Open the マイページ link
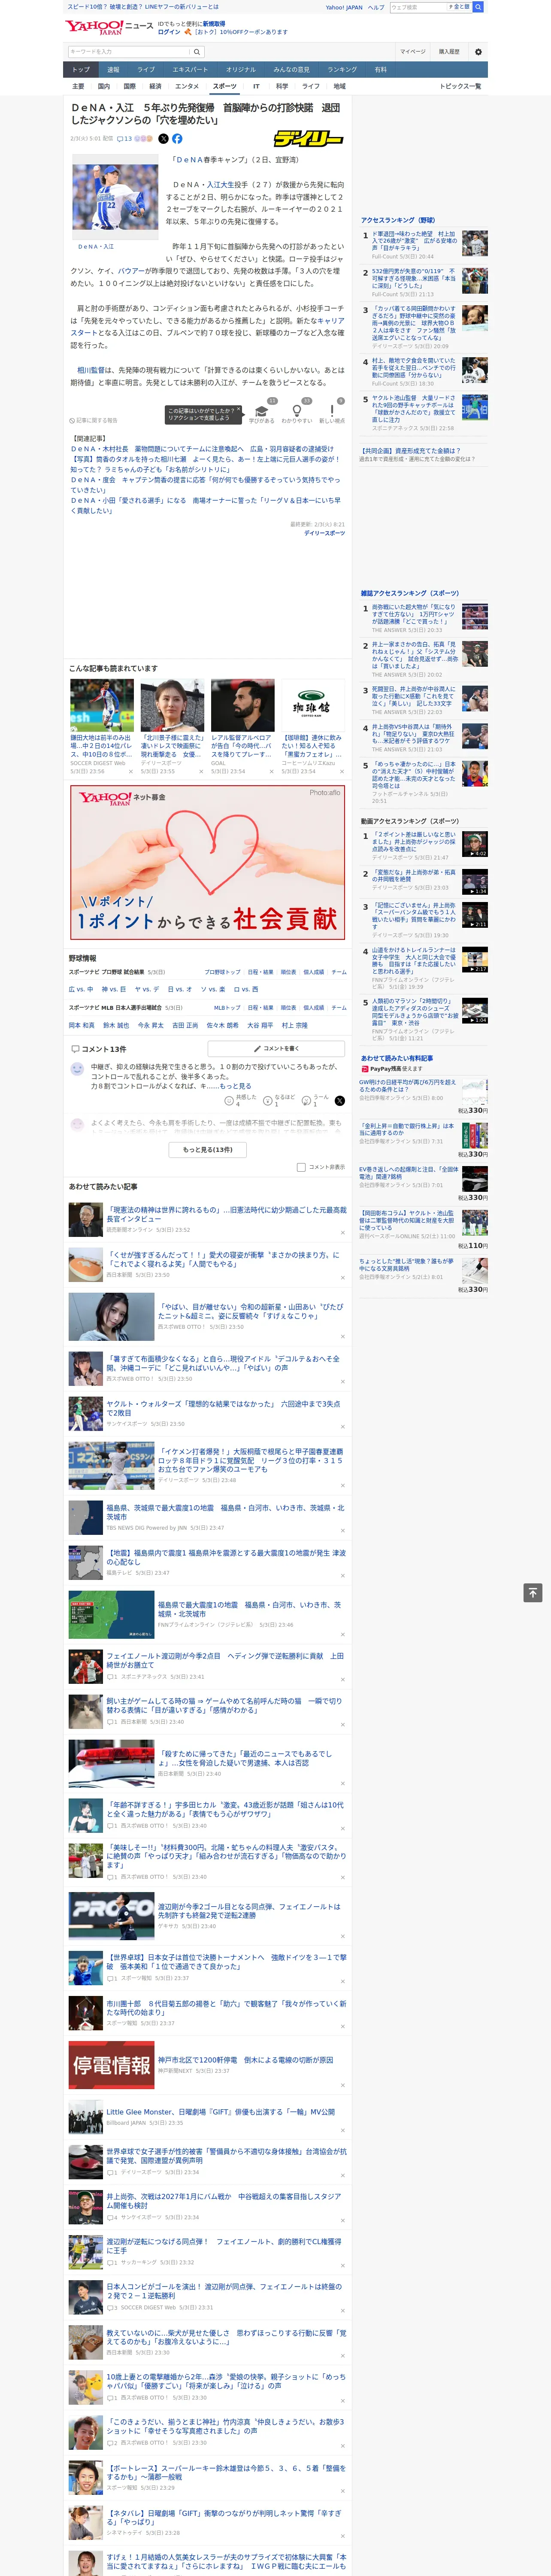The height and width of the screenshot is (2576, 551). 412,52
